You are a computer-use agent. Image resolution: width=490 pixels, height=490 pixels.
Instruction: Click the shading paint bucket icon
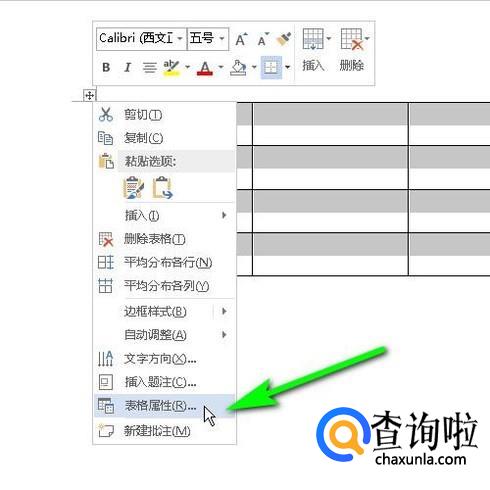pyautogui.click(x=238, y=68)
